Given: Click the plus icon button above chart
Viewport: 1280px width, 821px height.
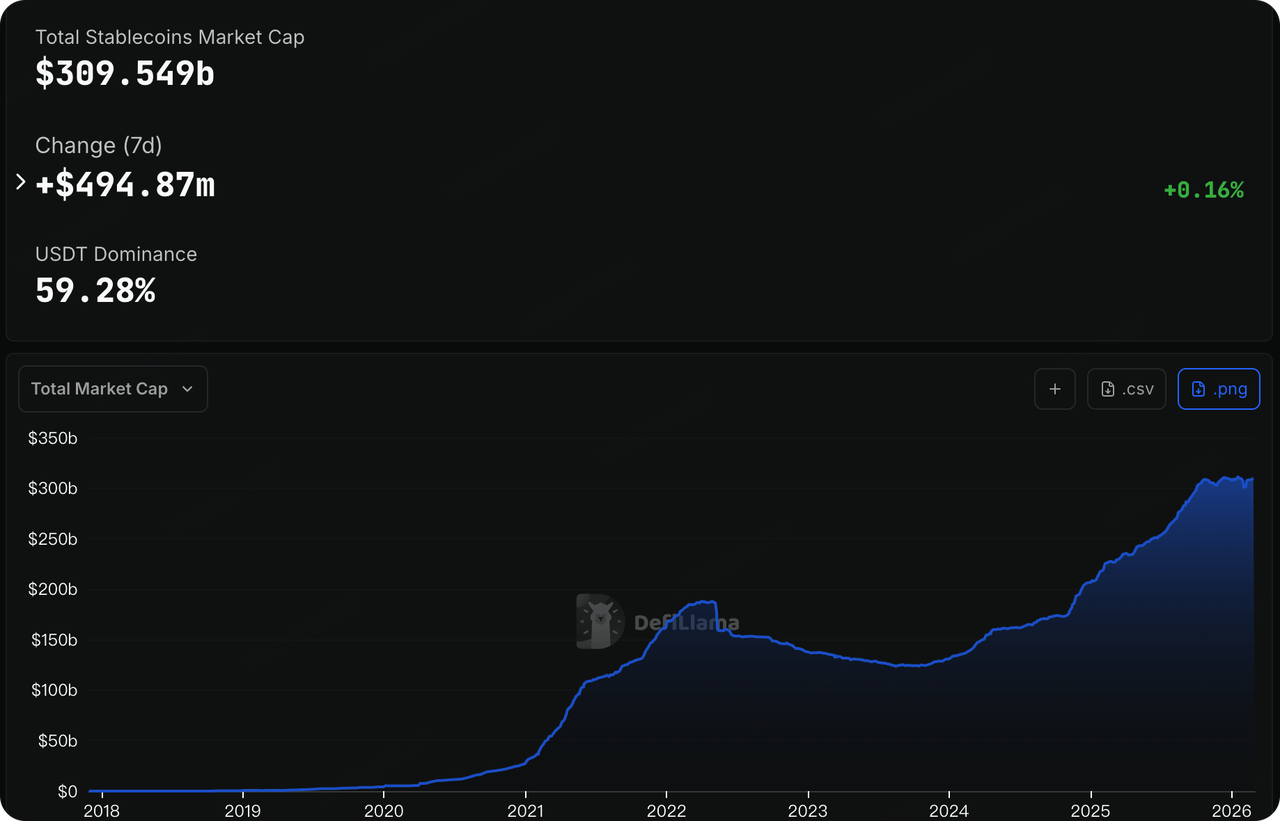Looking at the screenshot, I should pyautogui.click(x=1055, y=389).
